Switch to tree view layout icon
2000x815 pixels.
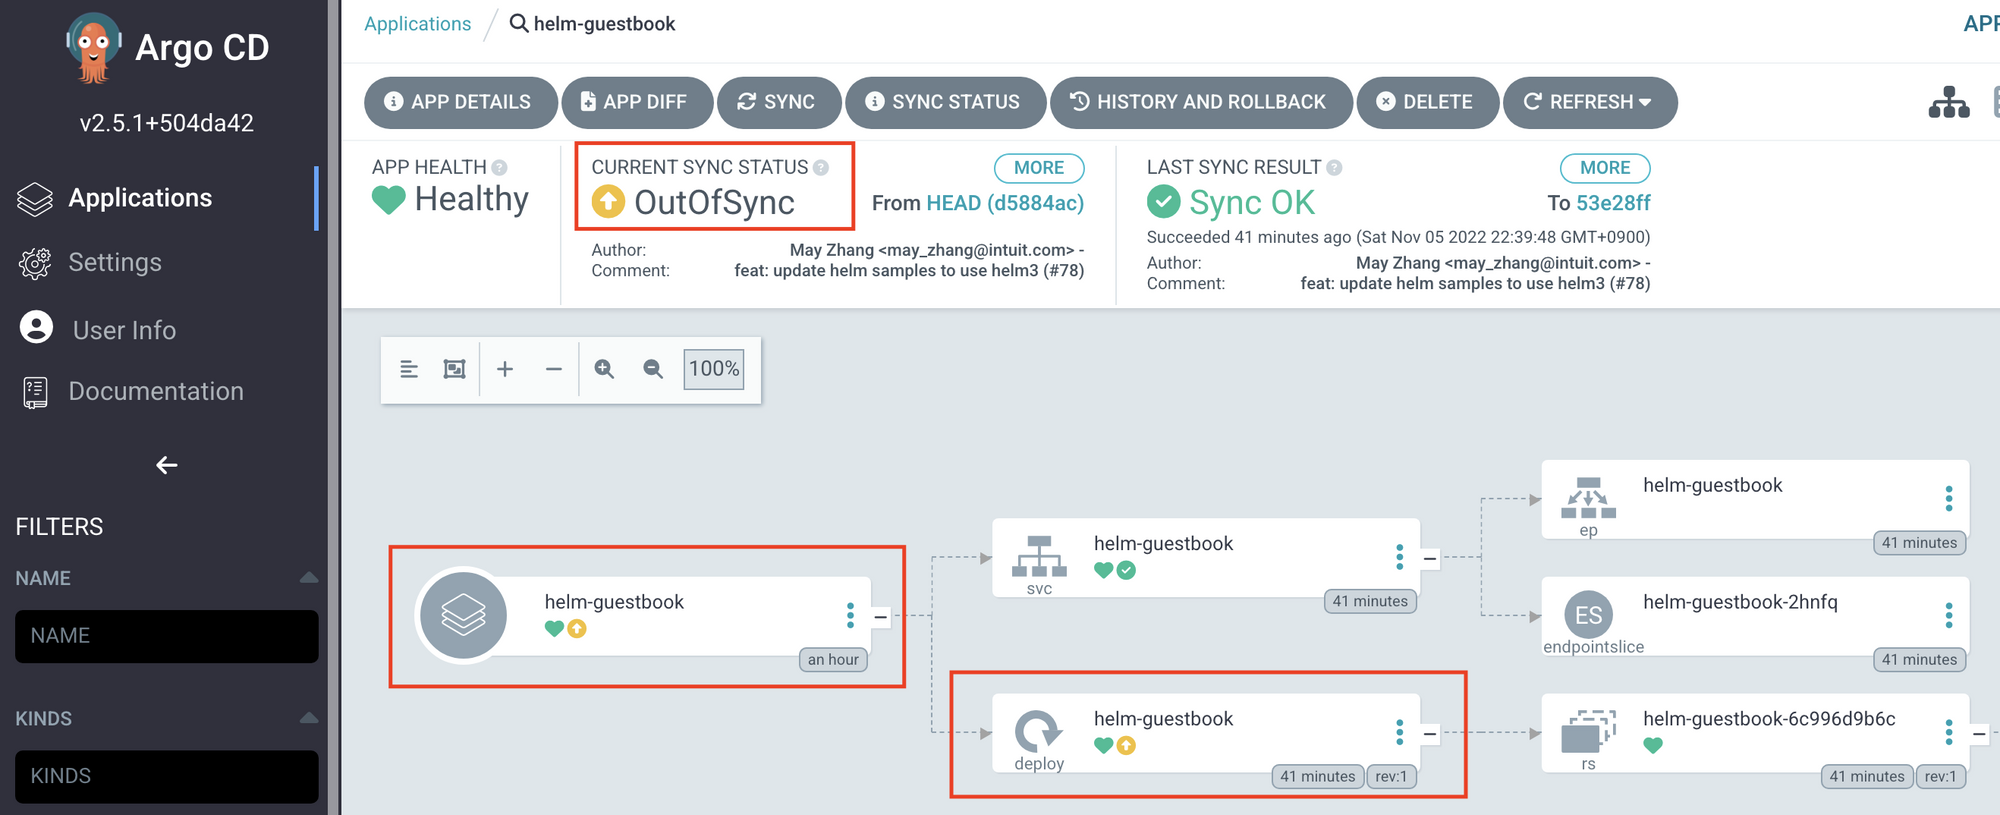tap(1949, 102)
